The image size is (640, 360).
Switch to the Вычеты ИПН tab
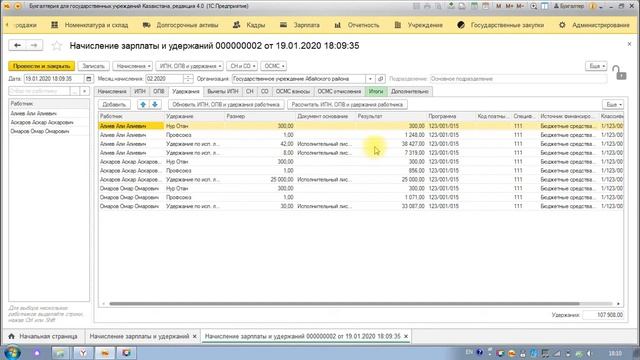click(x=222, y=91)
